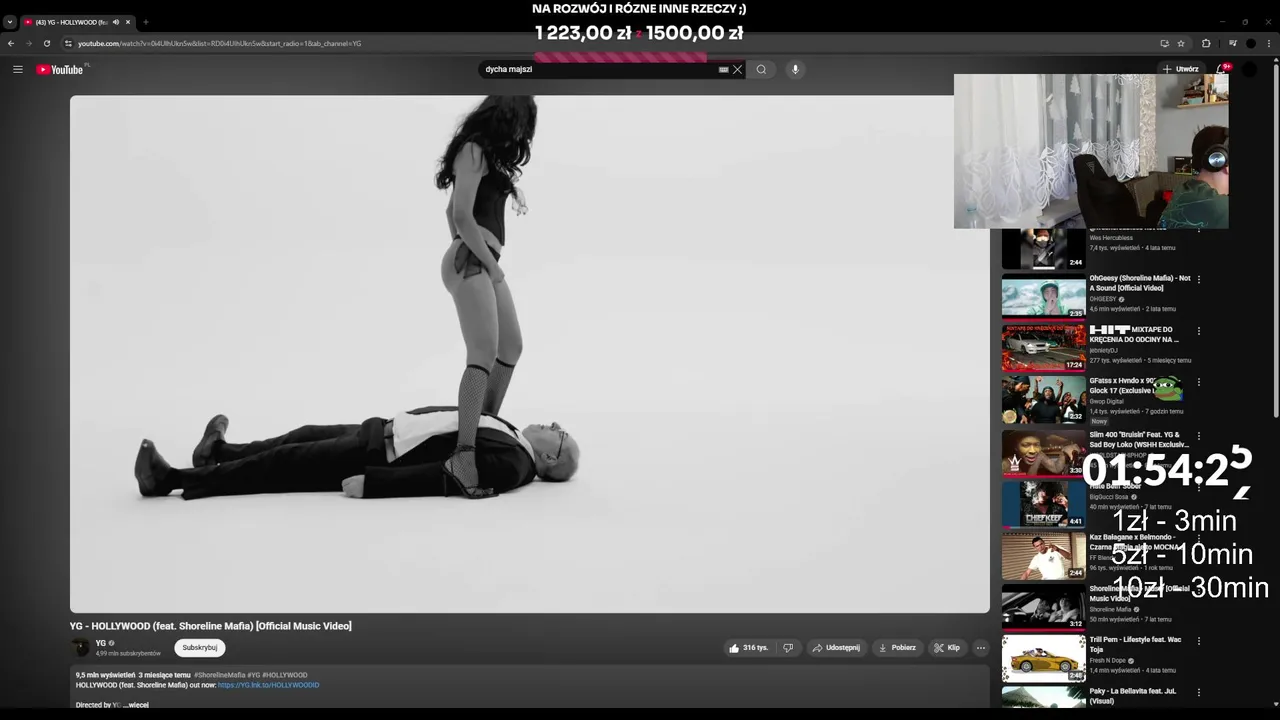Viewport: 1280px width, 720px height.
Task: Subscribe with the Subskrybuj button
Action: pos(200,648)
